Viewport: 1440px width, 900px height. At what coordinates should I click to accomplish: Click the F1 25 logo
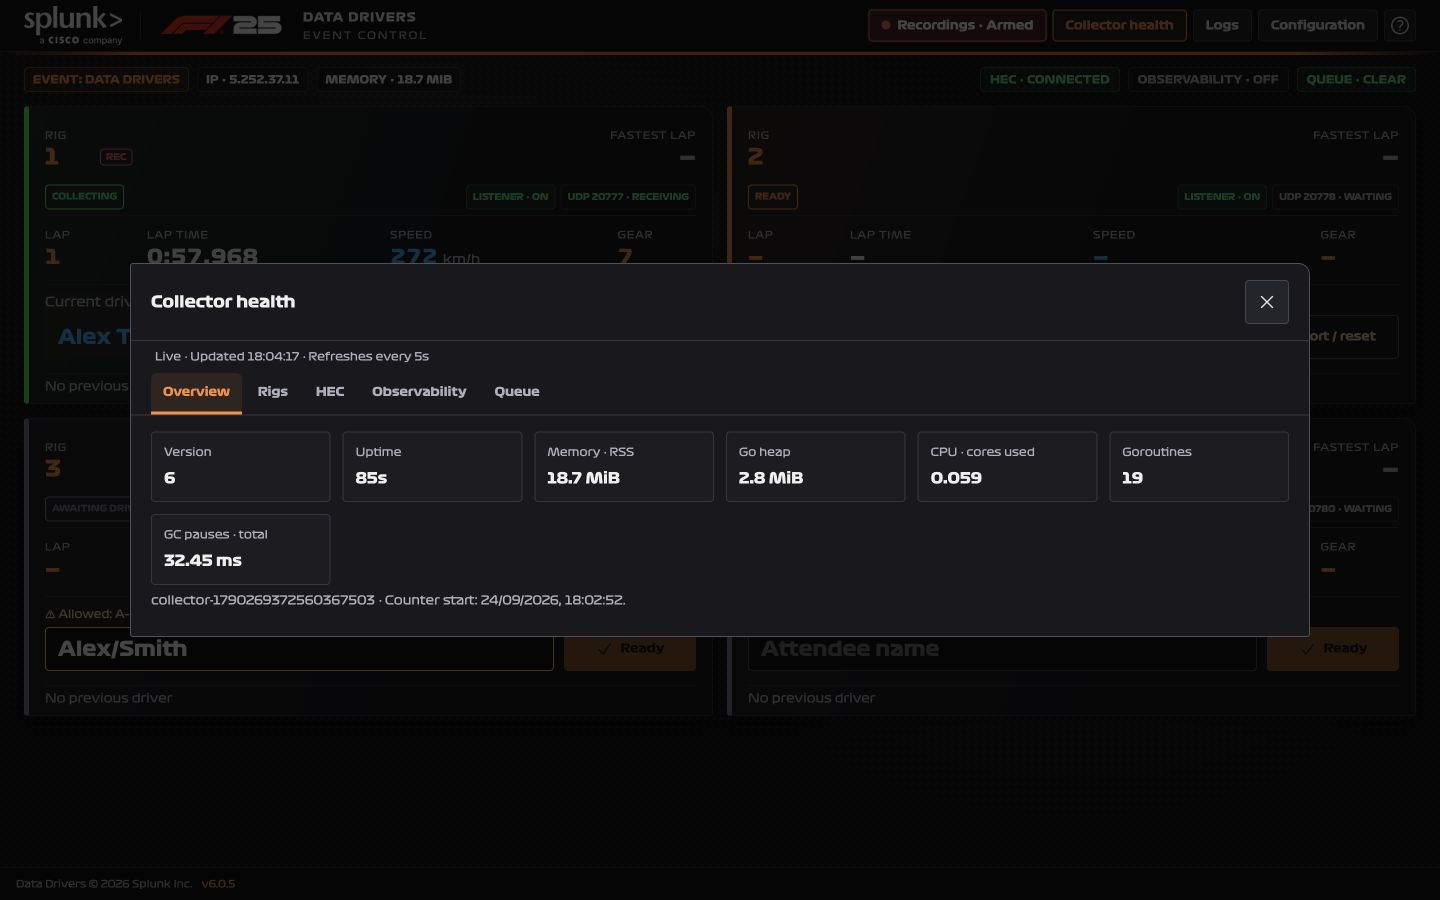tap(222, 25)
